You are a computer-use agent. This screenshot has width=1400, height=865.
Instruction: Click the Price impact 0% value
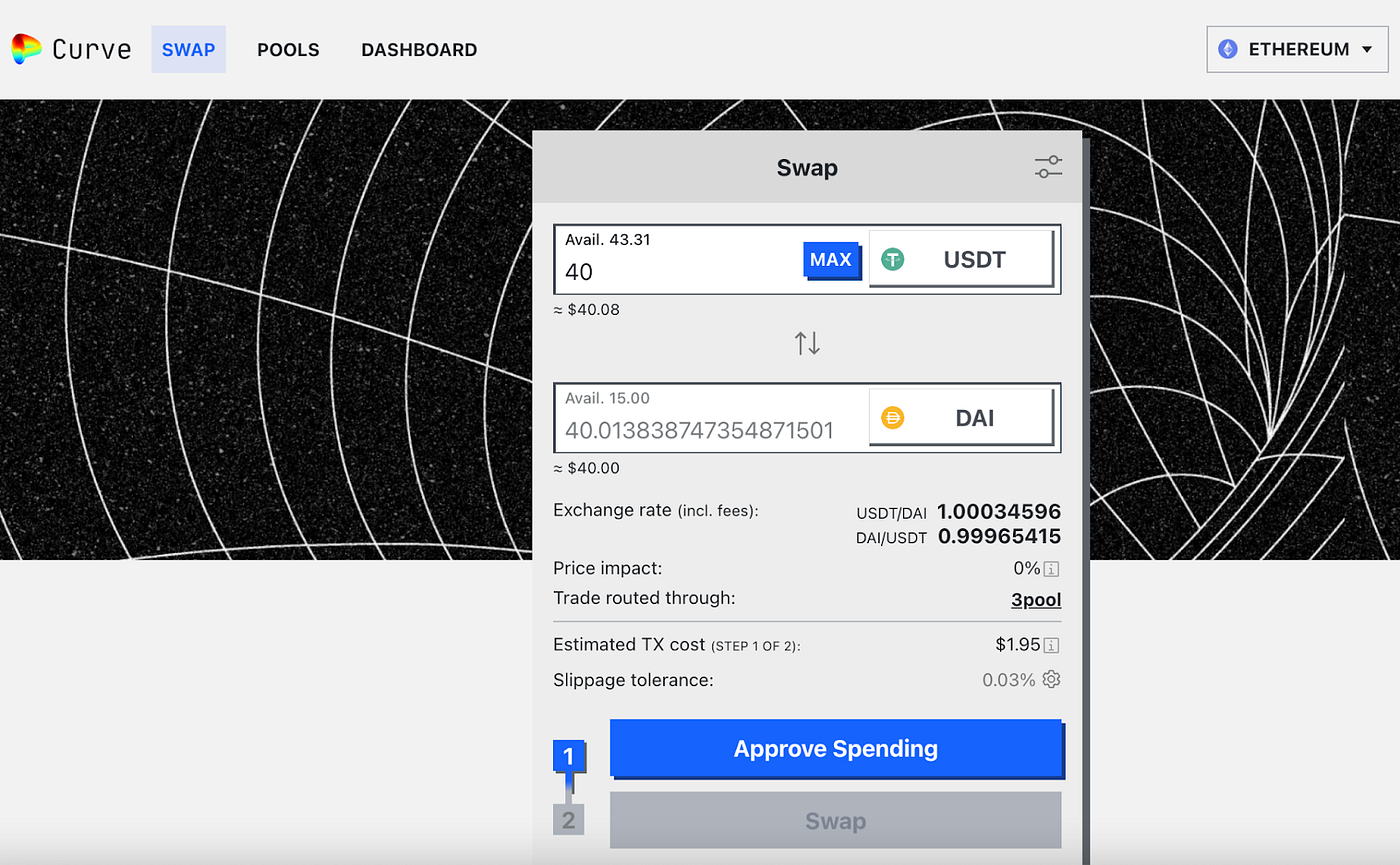[1027, 569]
